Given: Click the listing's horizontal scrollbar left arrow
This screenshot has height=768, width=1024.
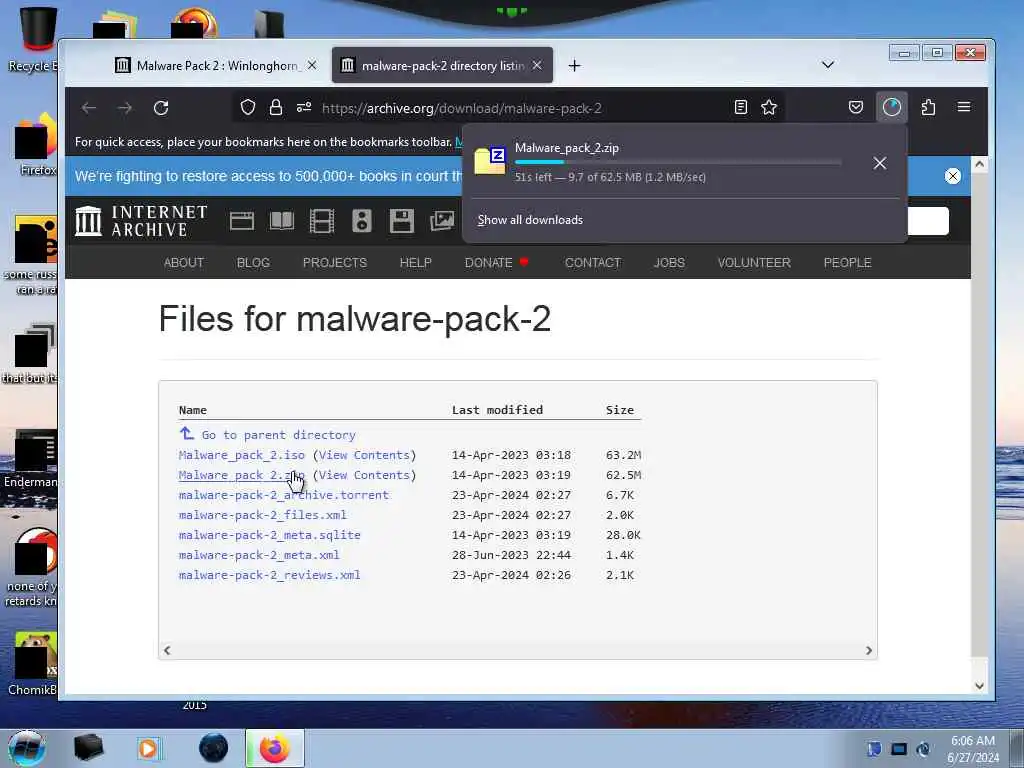Looking at the screenshot, I should click(167, 650).
